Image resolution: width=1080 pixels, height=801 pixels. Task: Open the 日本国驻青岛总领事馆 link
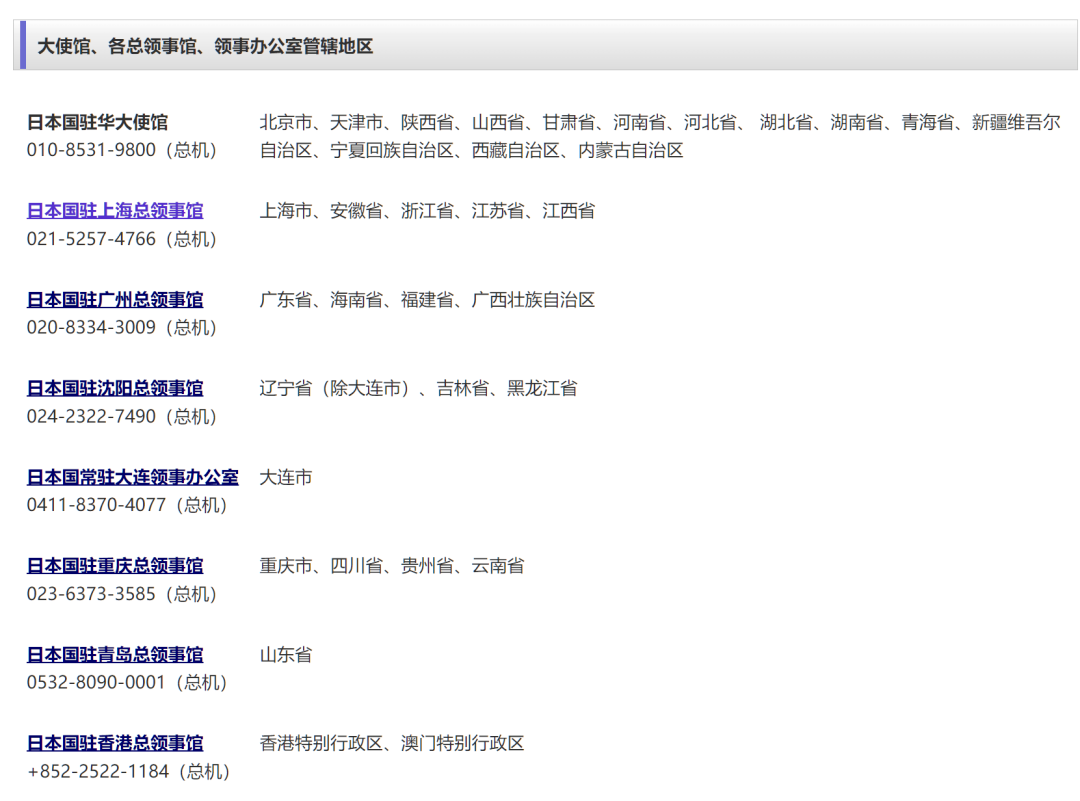coord(115,655)
